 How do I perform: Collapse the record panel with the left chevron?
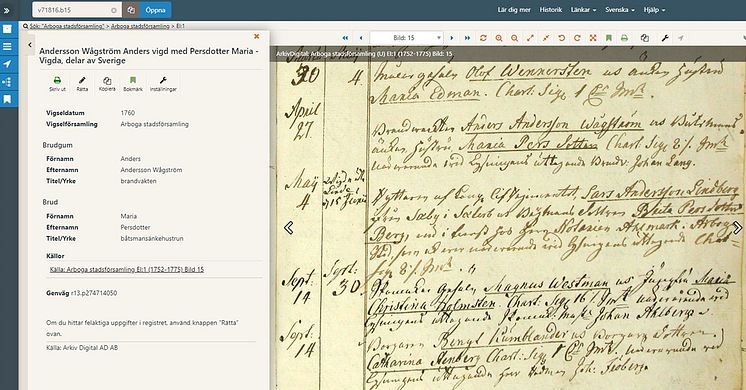[30, 45]
